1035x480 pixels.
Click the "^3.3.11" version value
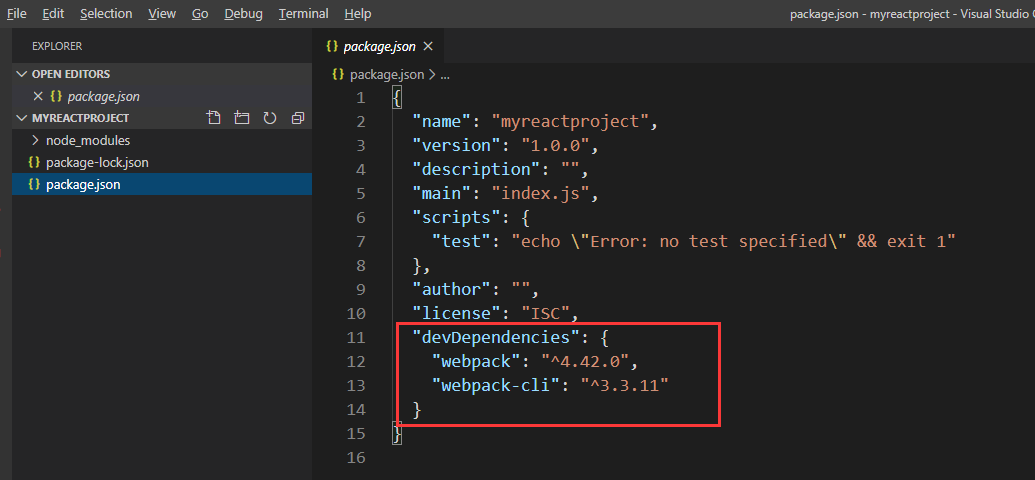pyautogui.click(x=624, y=386)
